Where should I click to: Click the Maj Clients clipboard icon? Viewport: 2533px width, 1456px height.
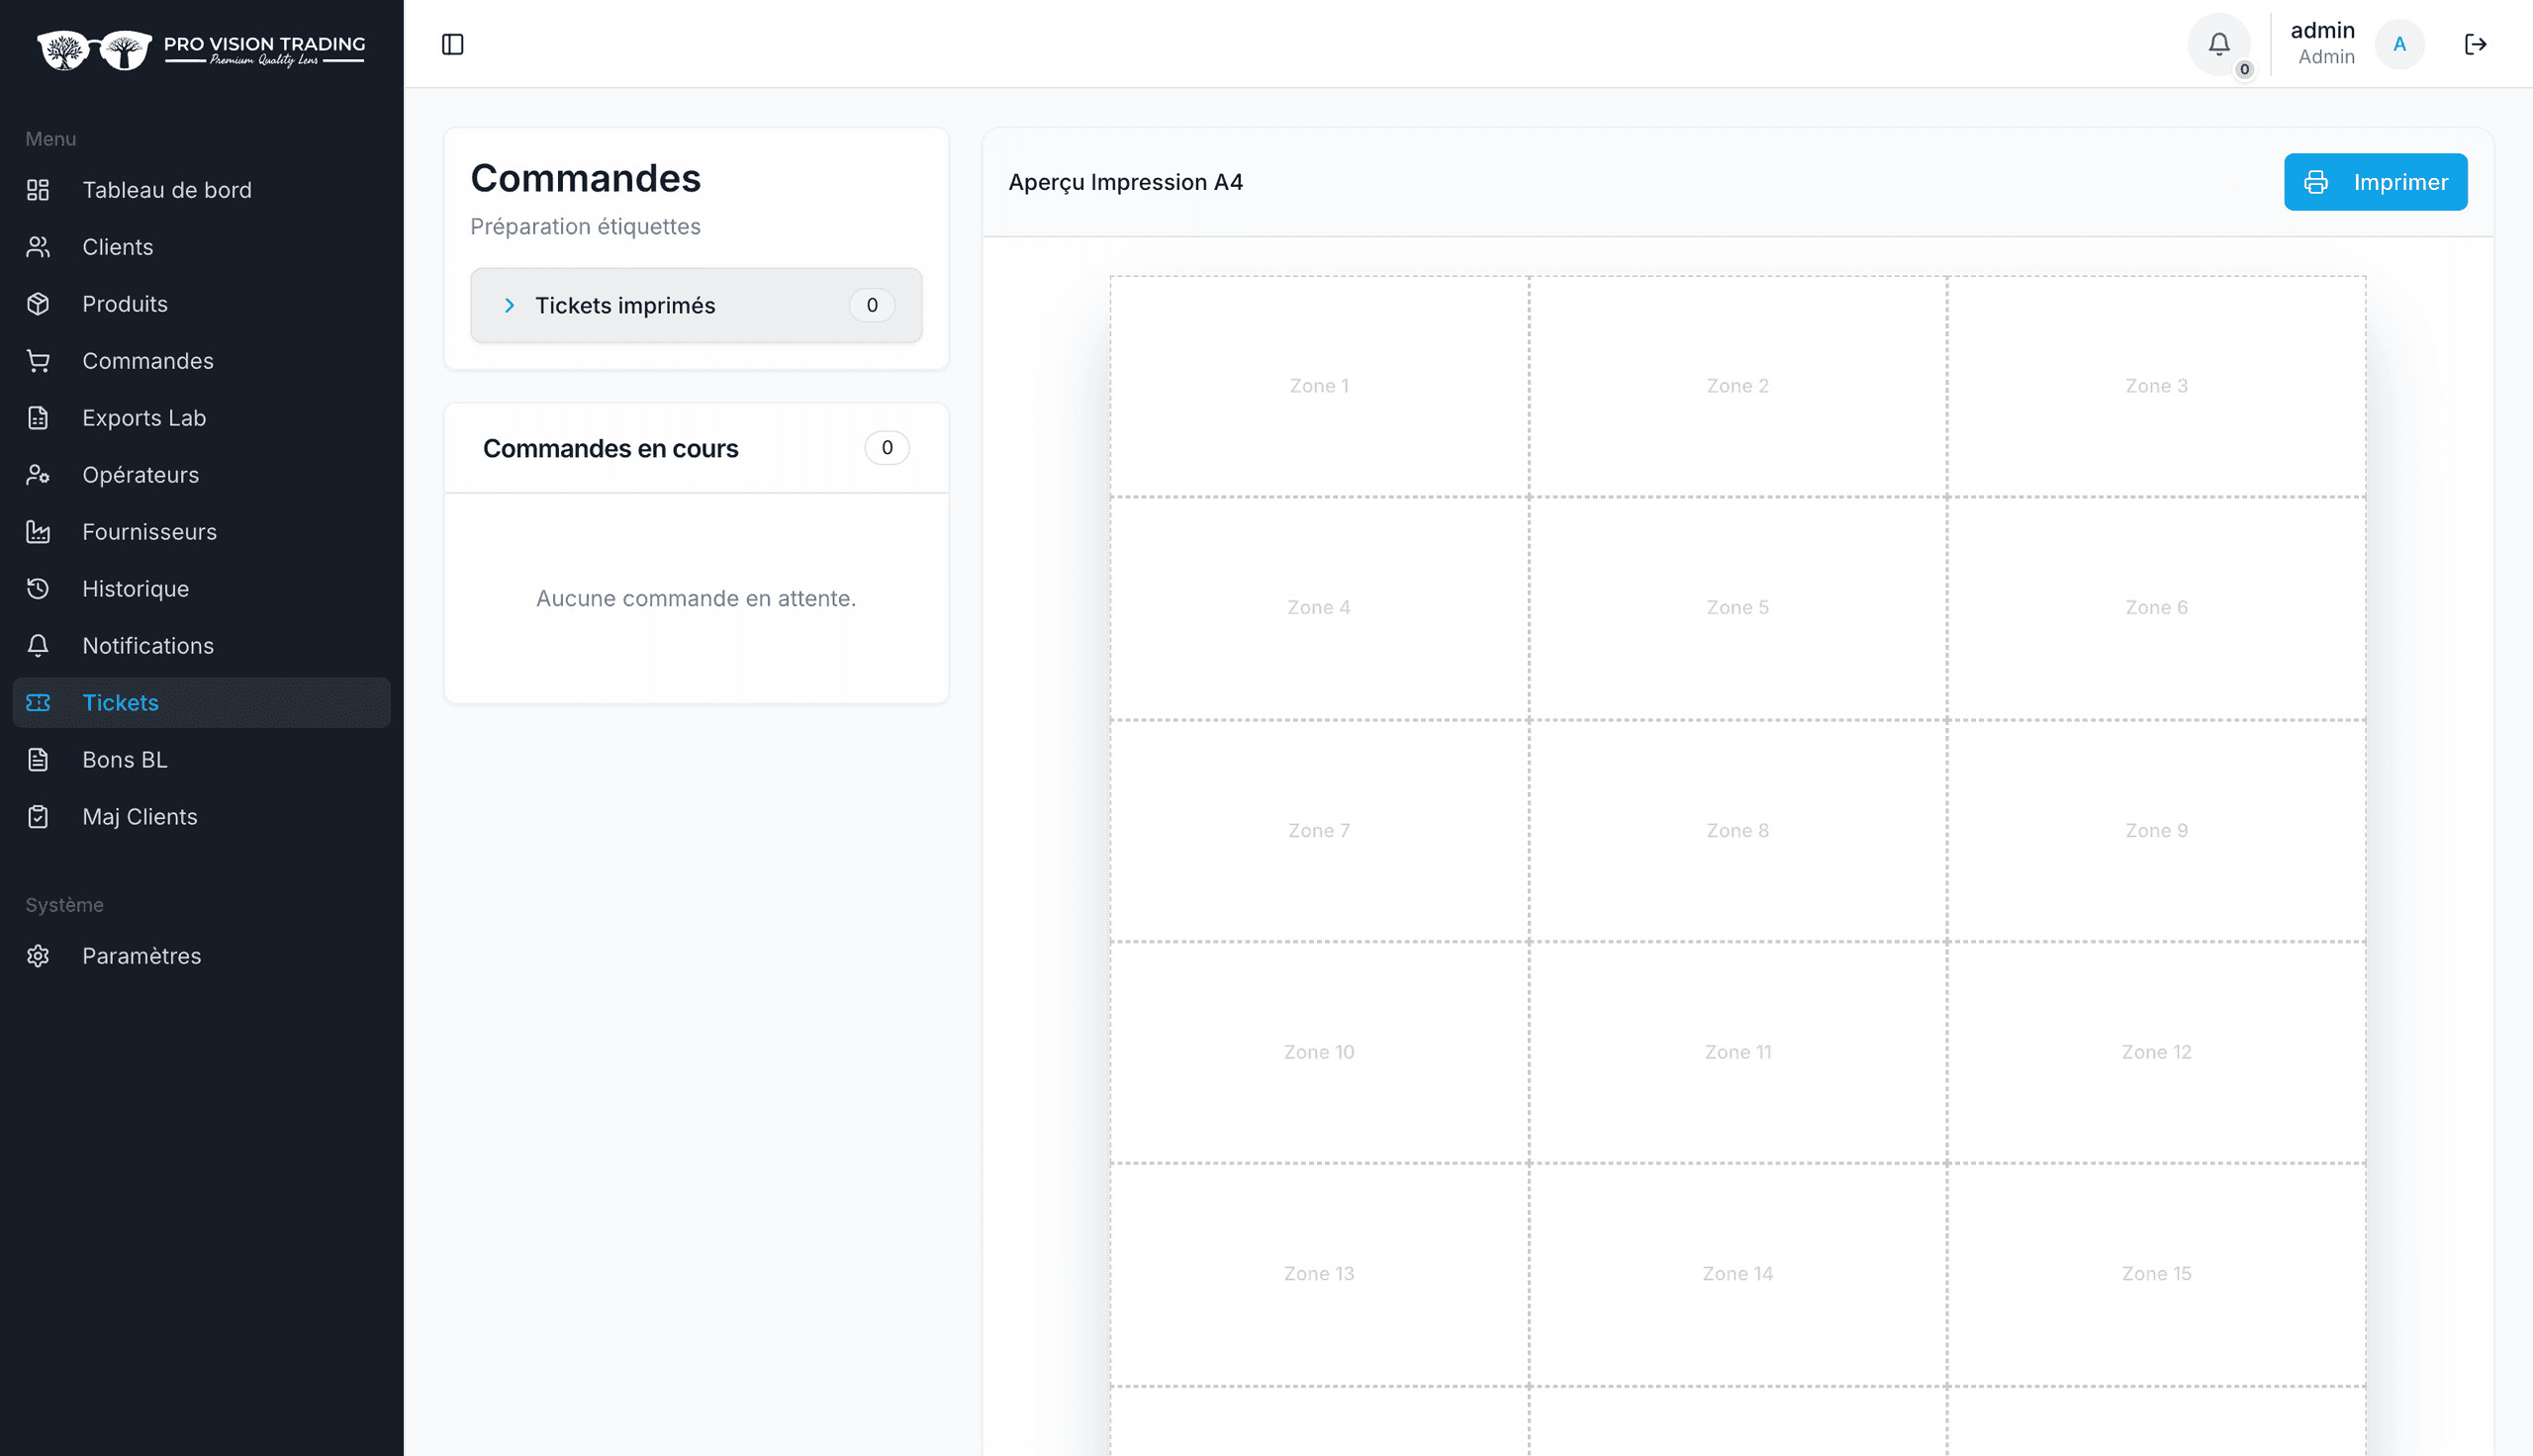click(38, 817)
